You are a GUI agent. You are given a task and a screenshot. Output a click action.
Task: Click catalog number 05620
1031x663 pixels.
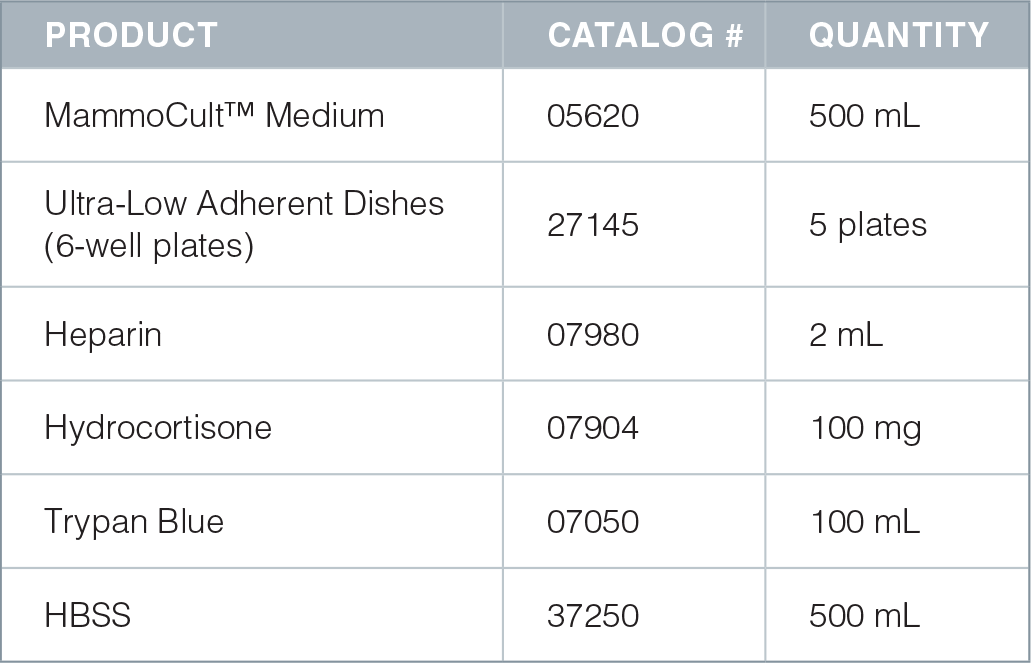point(593,116)
